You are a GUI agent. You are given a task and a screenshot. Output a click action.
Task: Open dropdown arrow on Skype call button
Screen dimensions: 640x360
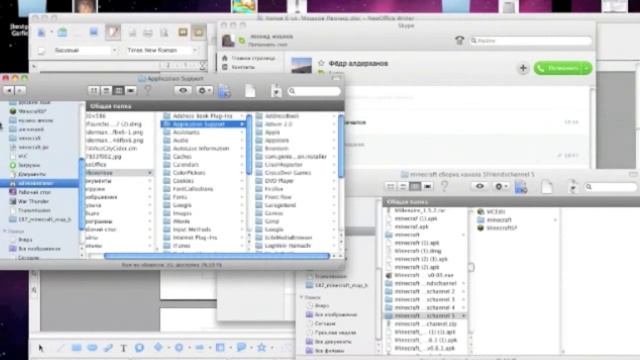587,68
